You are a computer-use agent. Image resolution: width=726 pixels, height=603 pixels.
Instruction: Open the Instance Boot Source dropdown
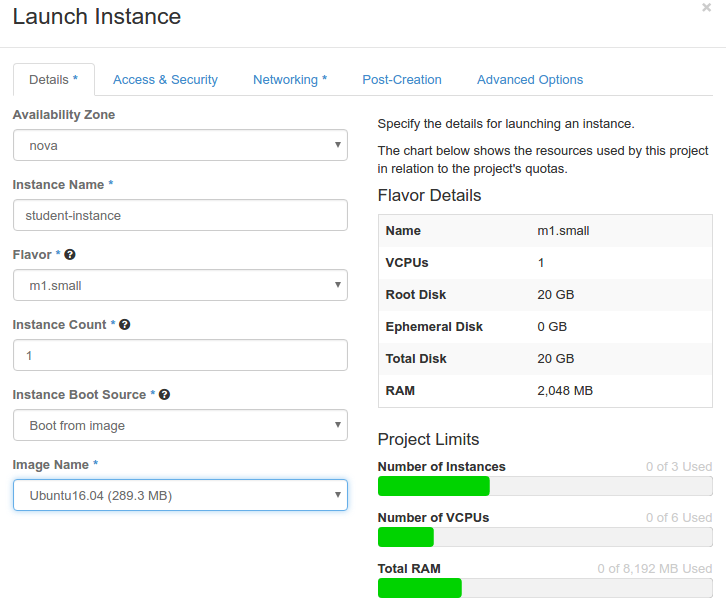point(180,425)
